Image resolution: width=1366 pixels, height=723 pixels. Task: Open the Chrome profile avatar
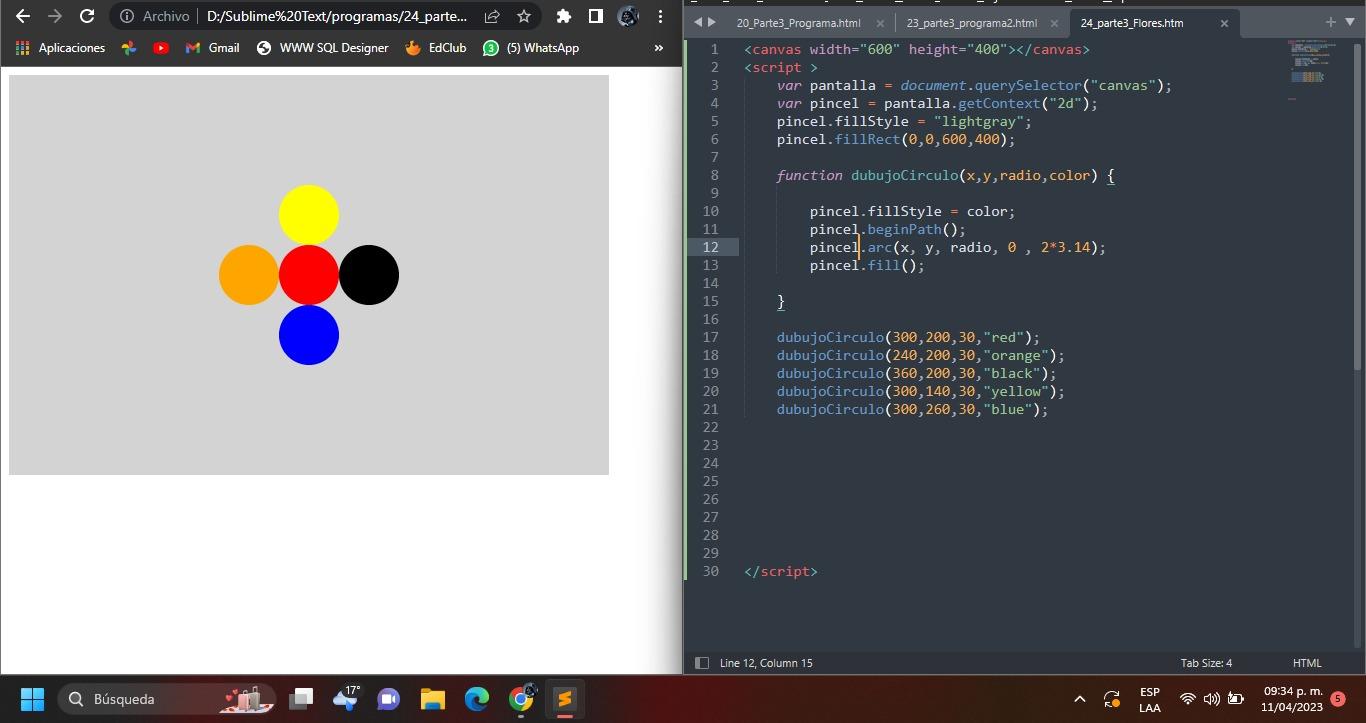pyautogui.click(x=628, y=16)
